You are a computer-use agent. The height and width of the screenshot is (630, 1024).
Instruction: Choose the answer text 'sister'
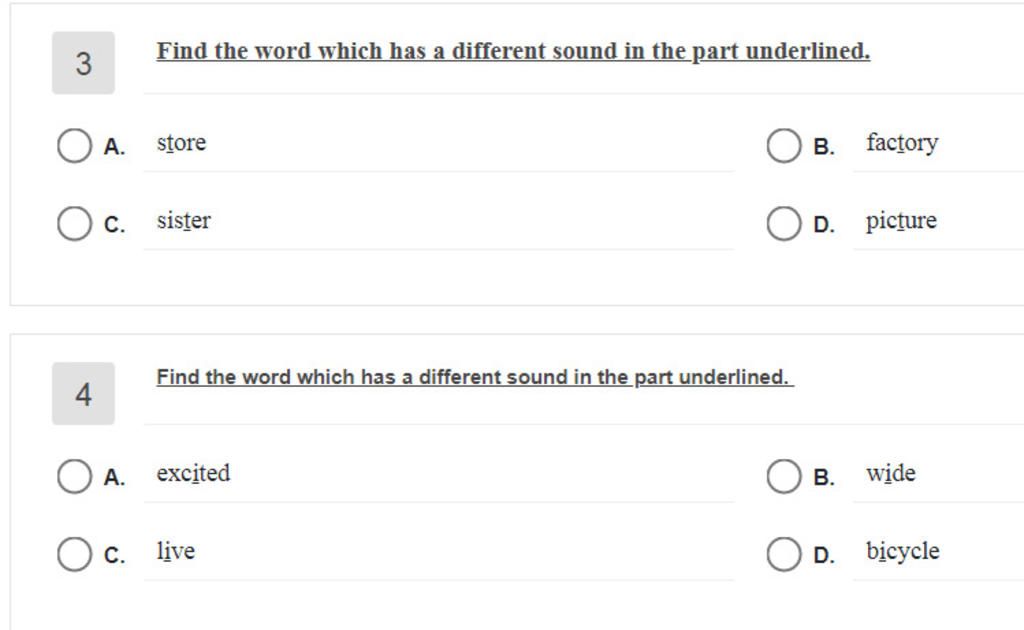point(184,221)
